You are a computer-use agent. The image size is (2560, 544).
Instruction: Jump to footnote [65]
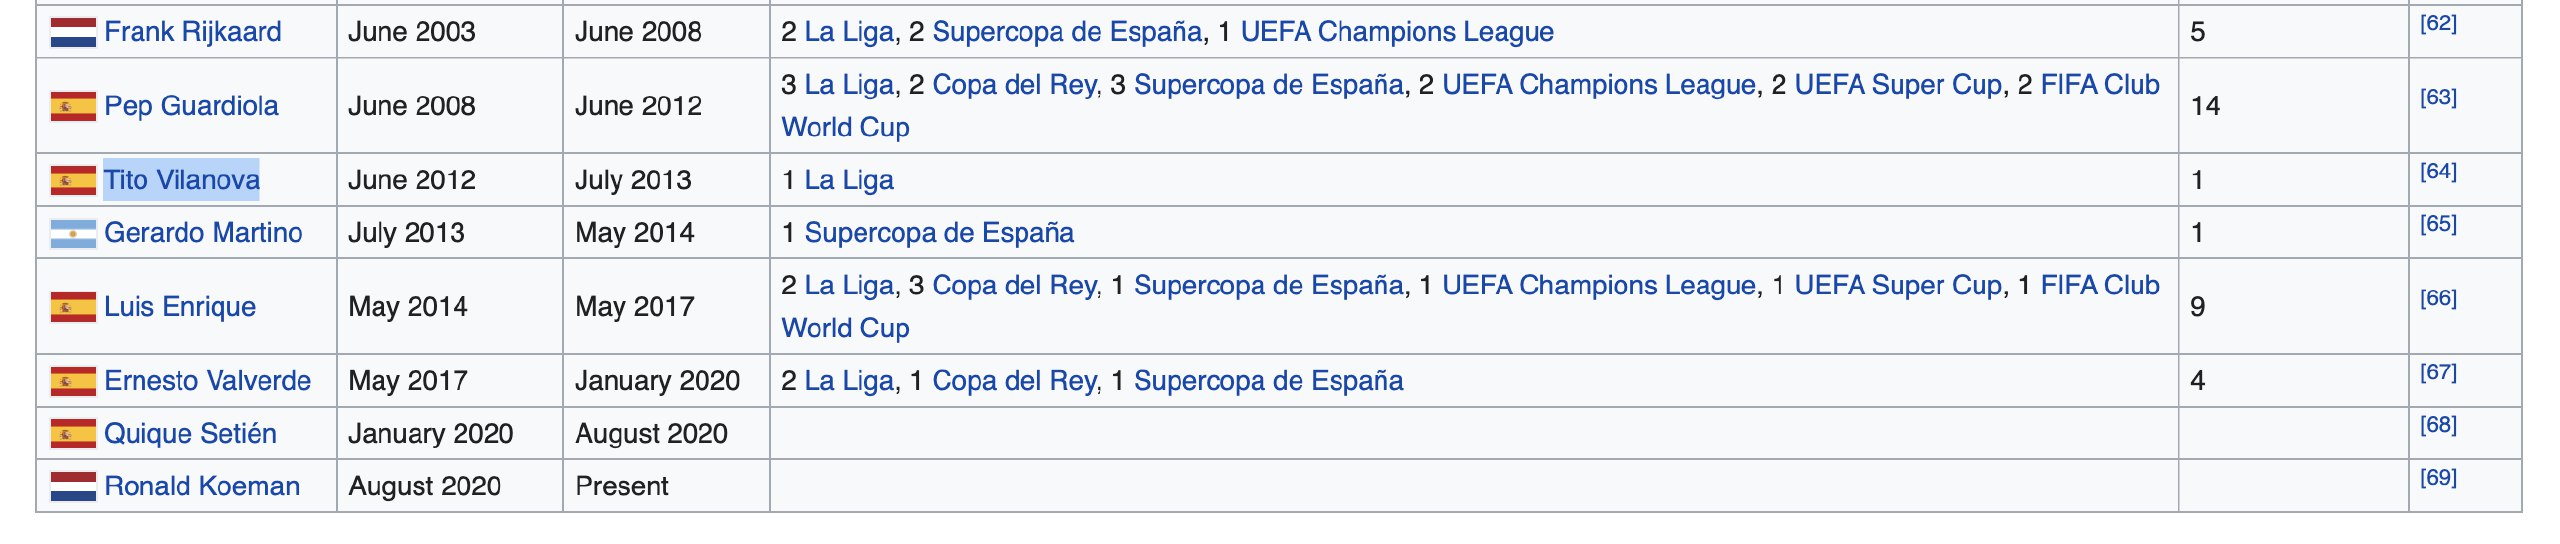pyautogui.click(x=2438, y=223)
